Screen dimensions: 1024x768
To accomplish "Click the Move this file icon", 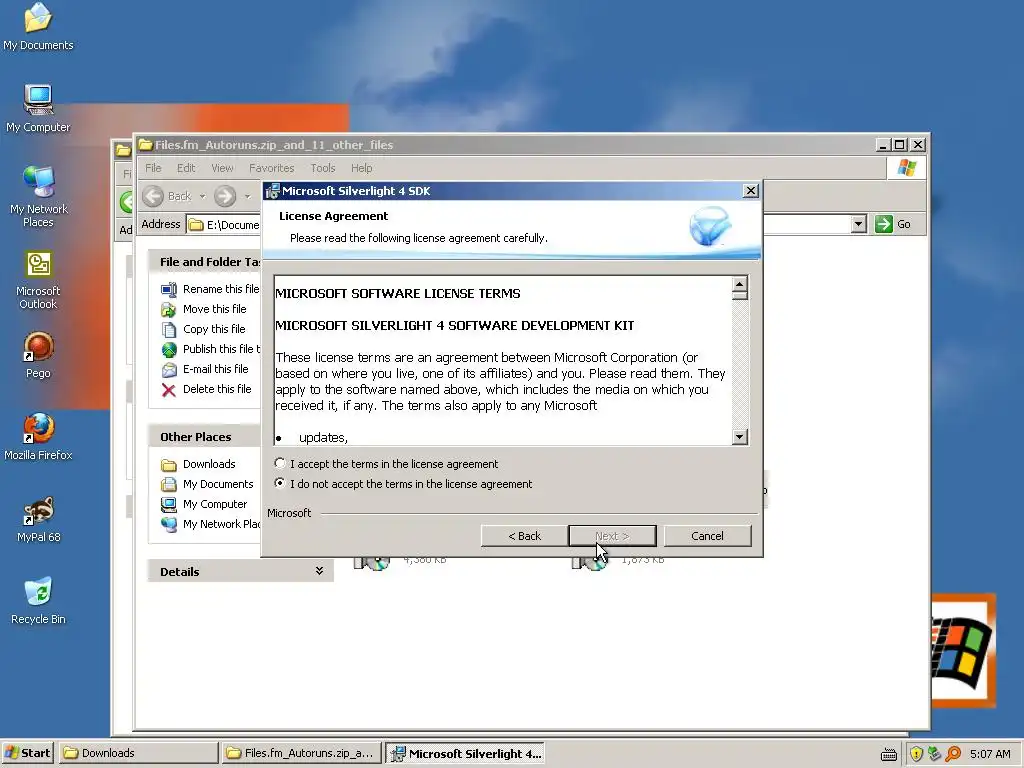I will click(168, 310).
